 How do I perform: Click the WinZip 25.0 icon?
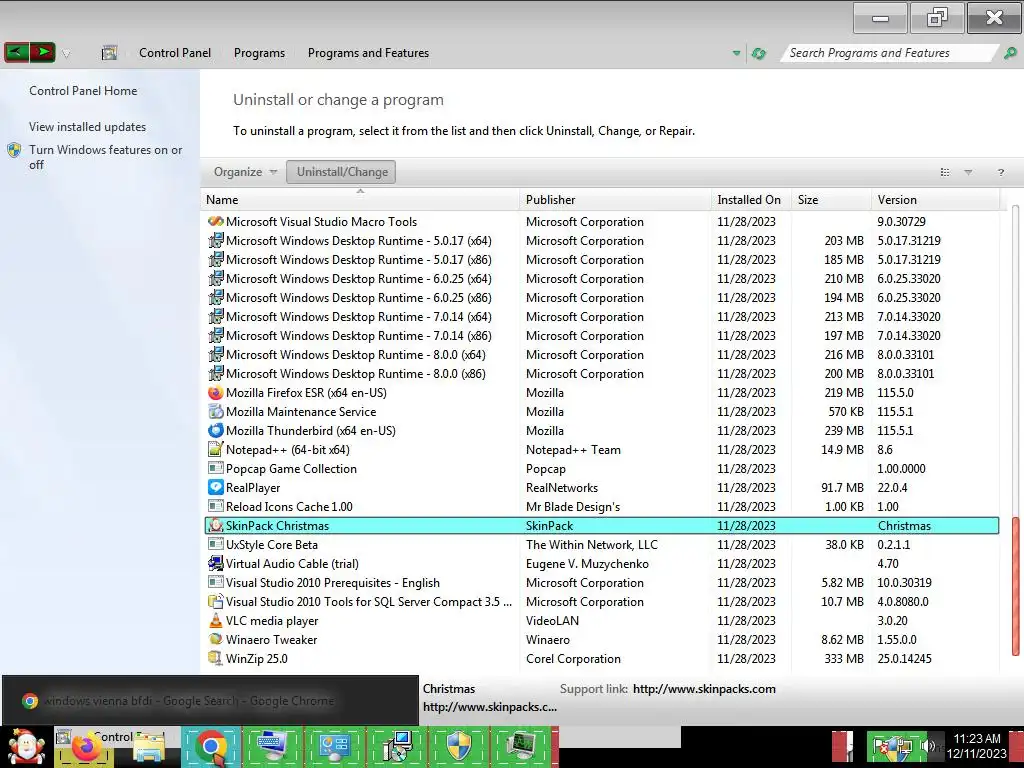click(x=216, y=658)
